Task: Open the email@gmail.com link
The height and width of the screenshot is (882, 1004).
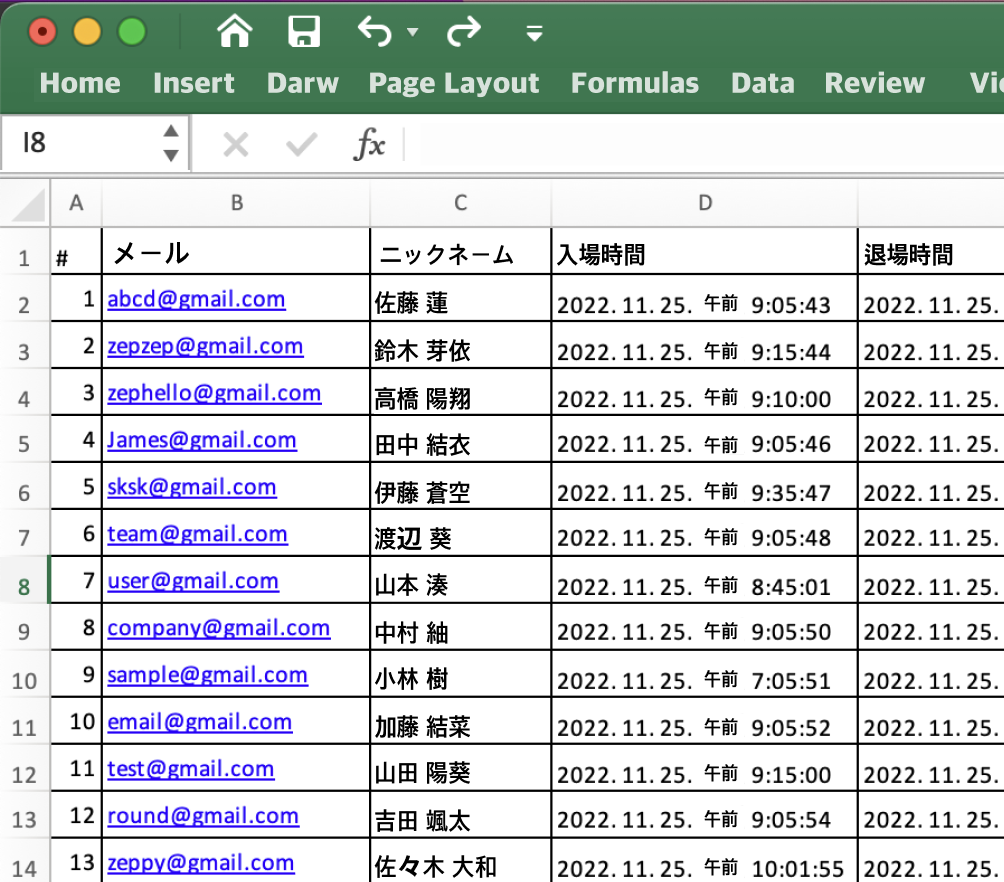Action: click(200, 722)
